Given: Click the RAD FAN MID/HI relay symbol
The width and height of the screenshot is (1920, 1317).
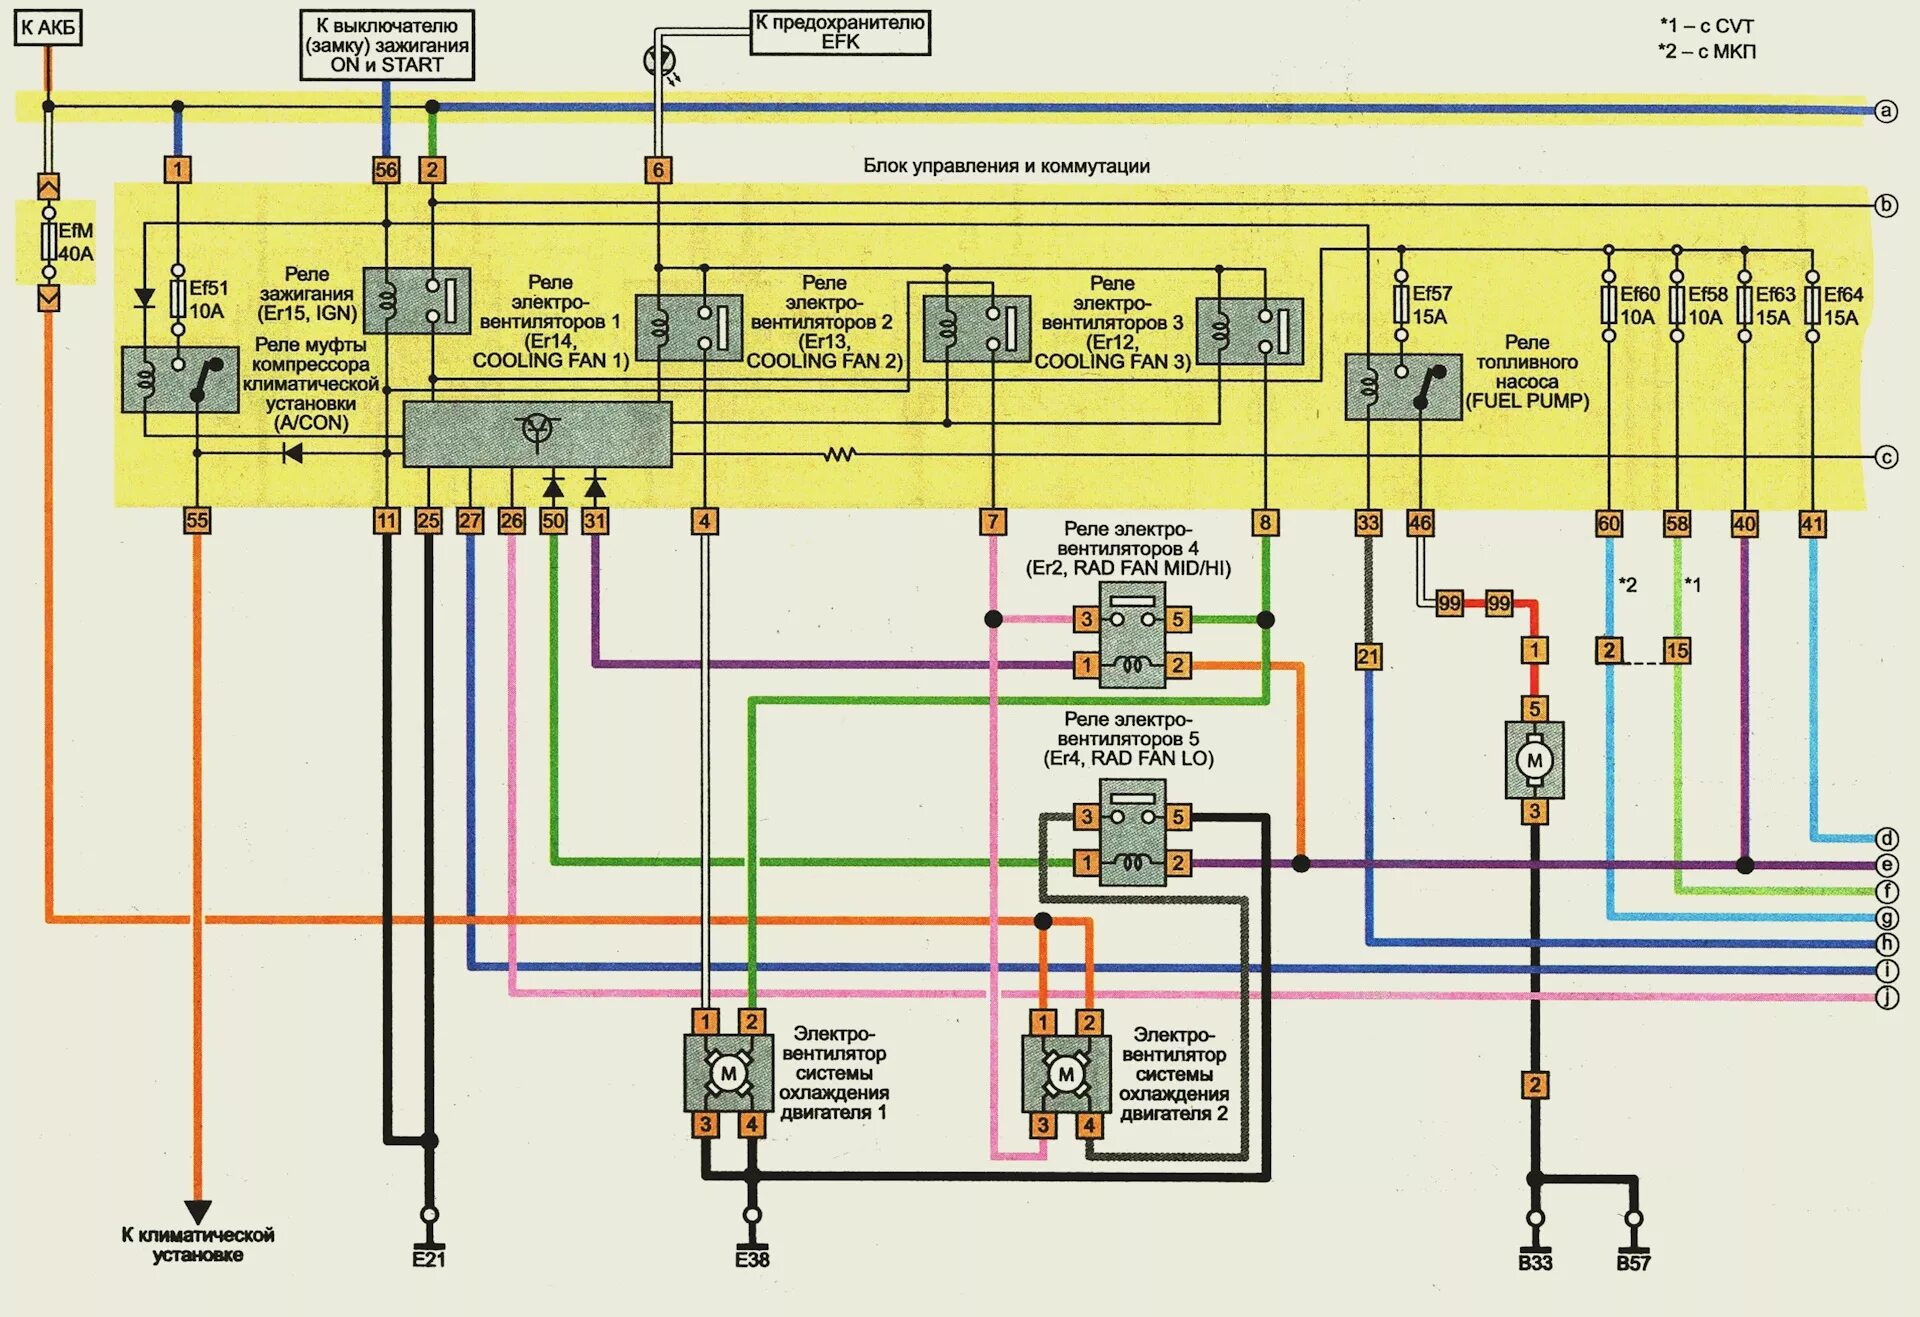Looking at the screenshot, I should coord(1132,636).
